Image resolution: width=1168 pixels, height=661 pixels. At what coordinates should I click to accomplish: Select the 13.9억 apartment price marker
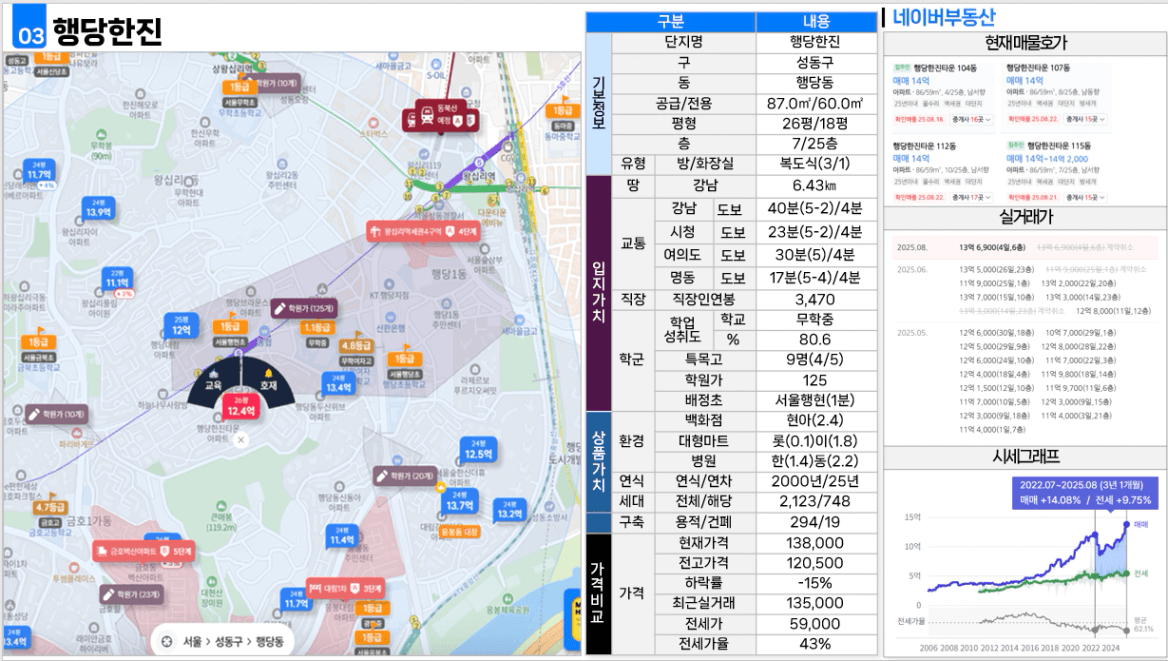(x=98, y=208)
